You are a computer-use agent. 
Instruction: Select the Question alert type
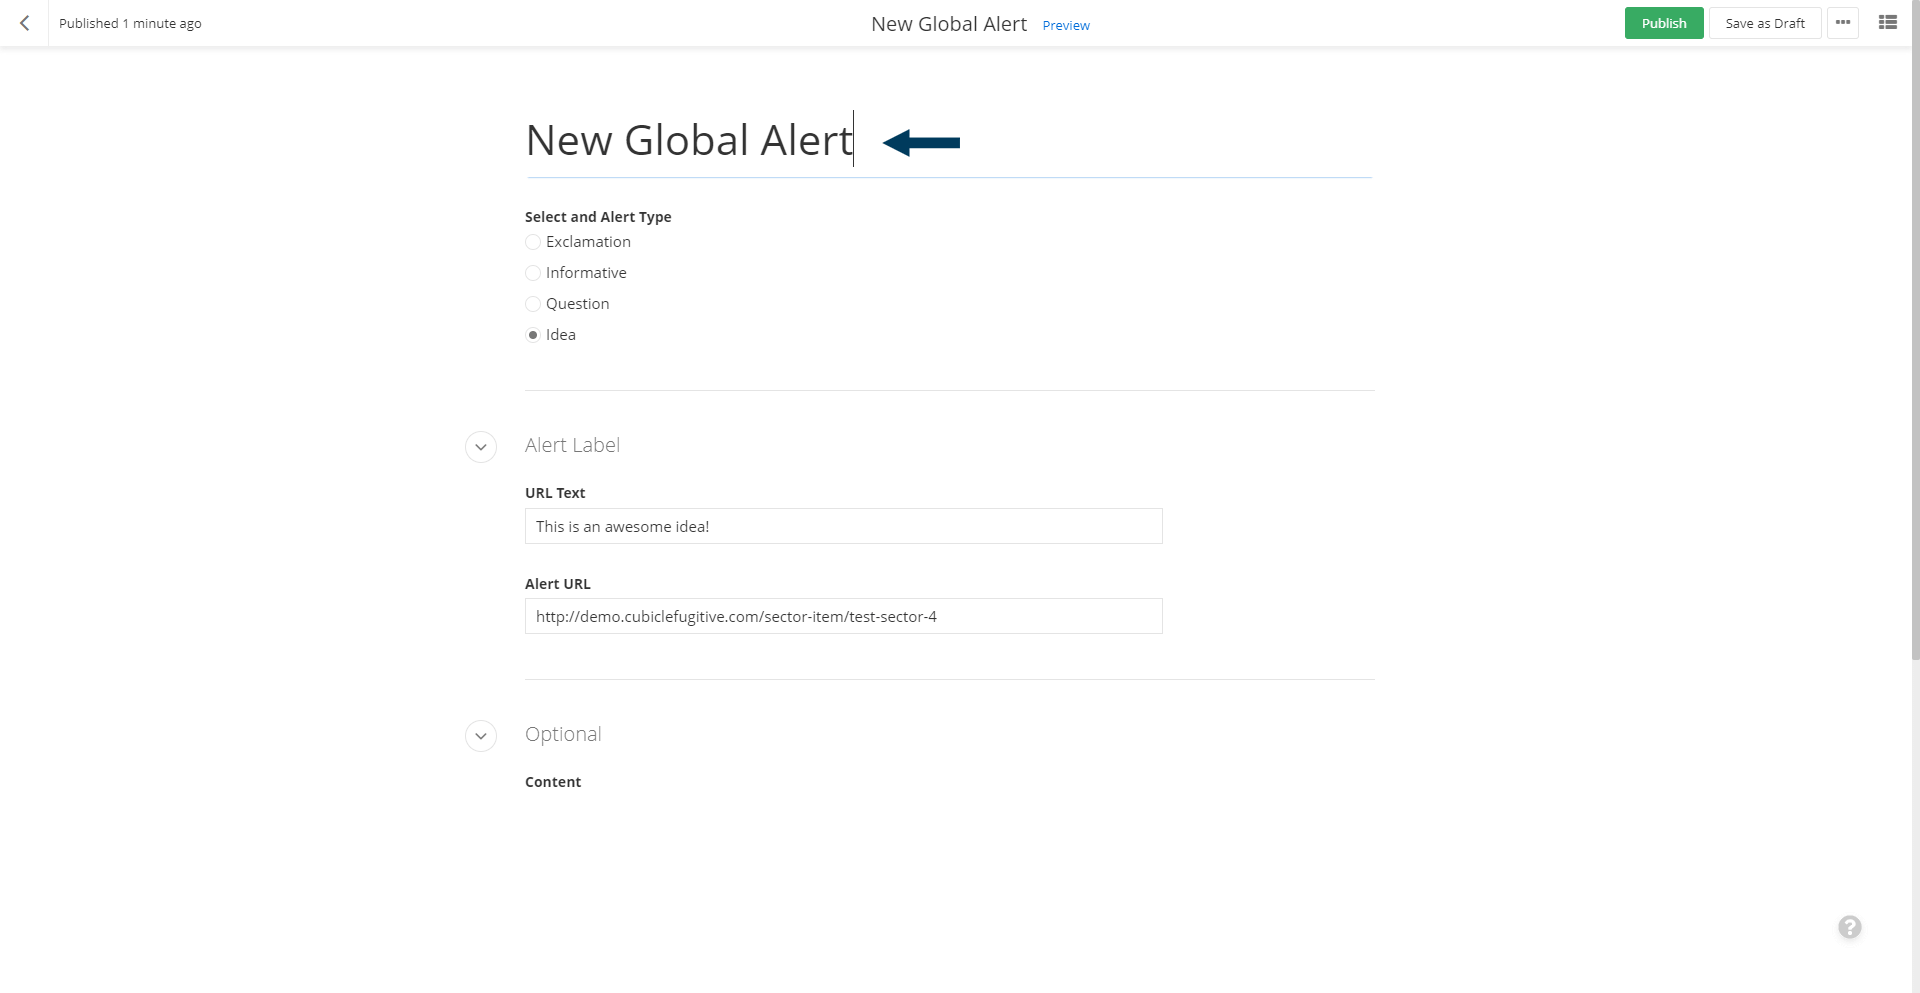[533, 304]
